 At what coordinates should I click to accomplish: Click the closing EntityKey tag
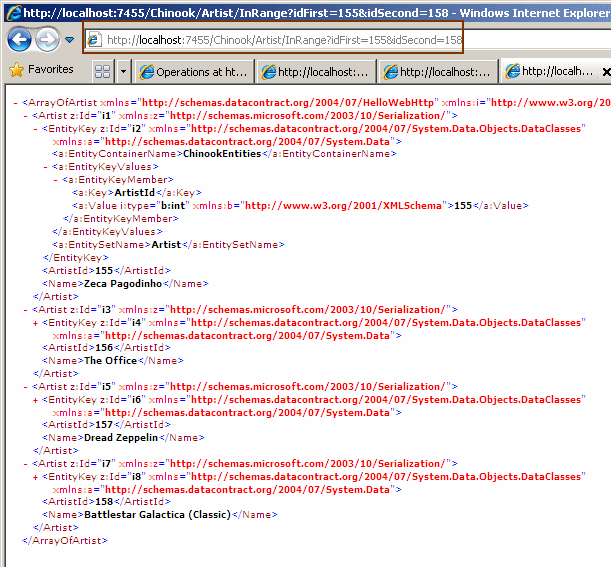76,258
